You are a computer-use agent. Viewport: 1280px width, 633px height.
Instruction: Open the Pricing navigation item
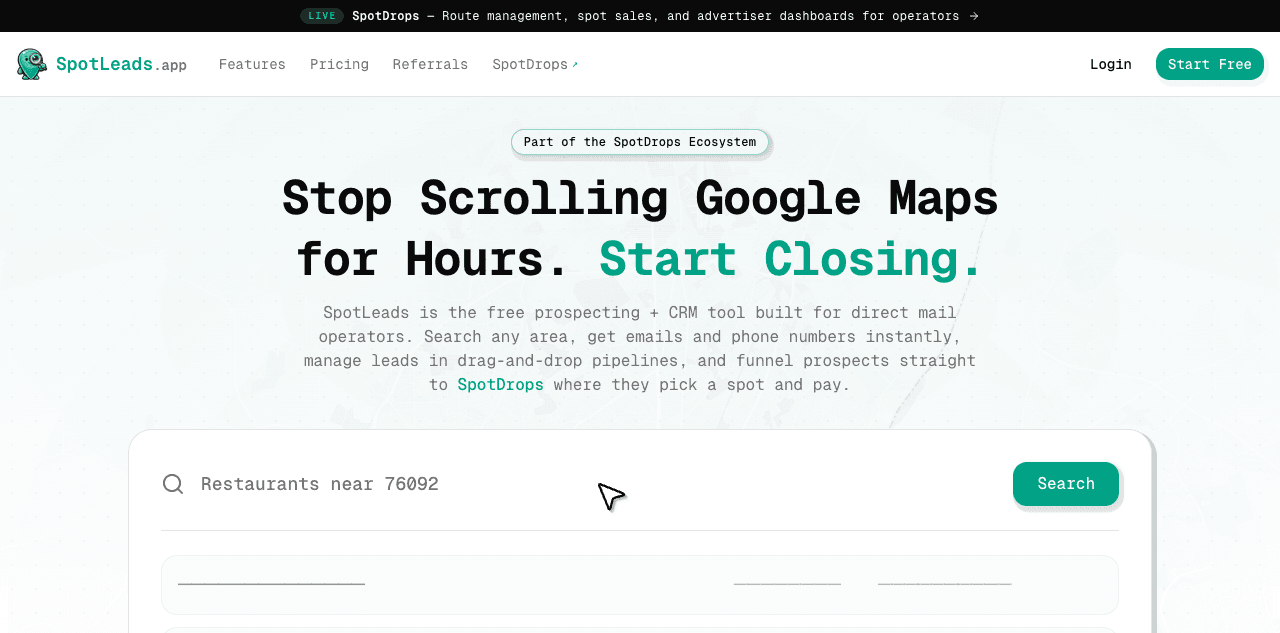[x=339, y=64]
